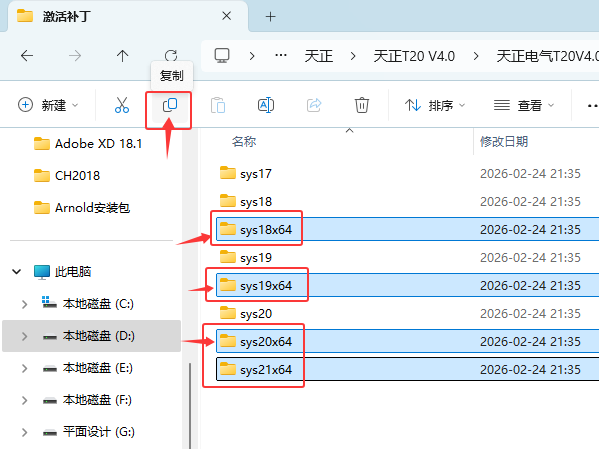Click 天正T20 V4.0 in breadcrumb
Screen dimensions: 599x449
click(x=414, y=56)
